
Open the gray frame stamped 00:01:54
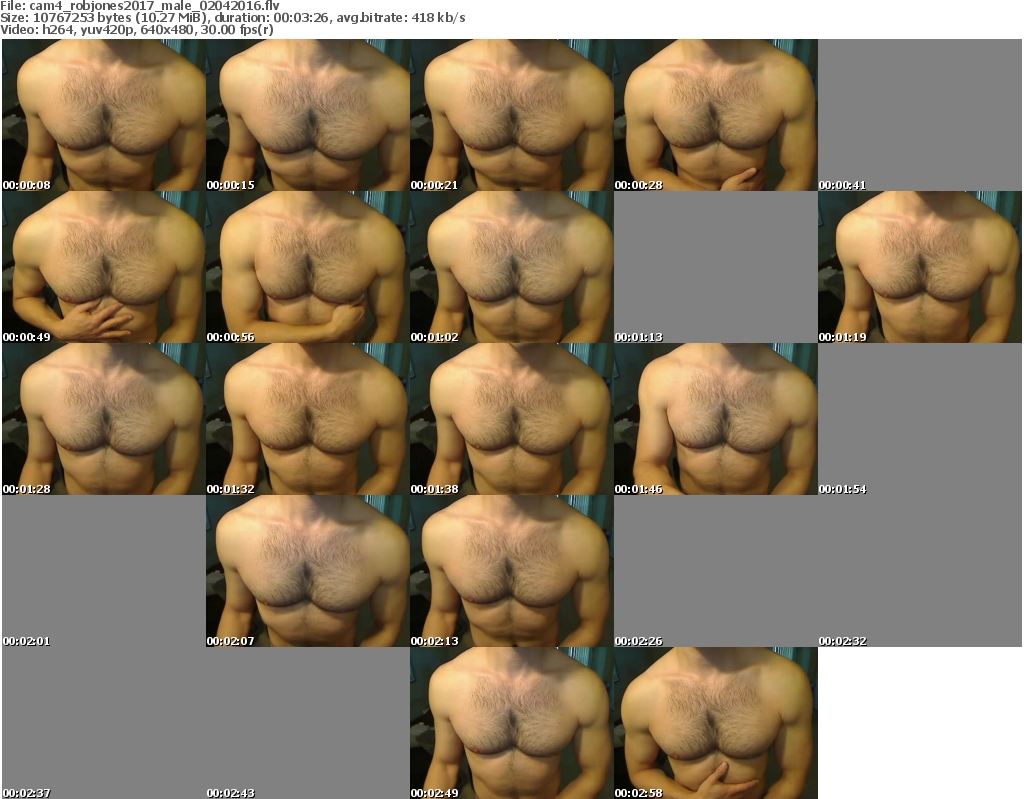[x=920, y=419]
